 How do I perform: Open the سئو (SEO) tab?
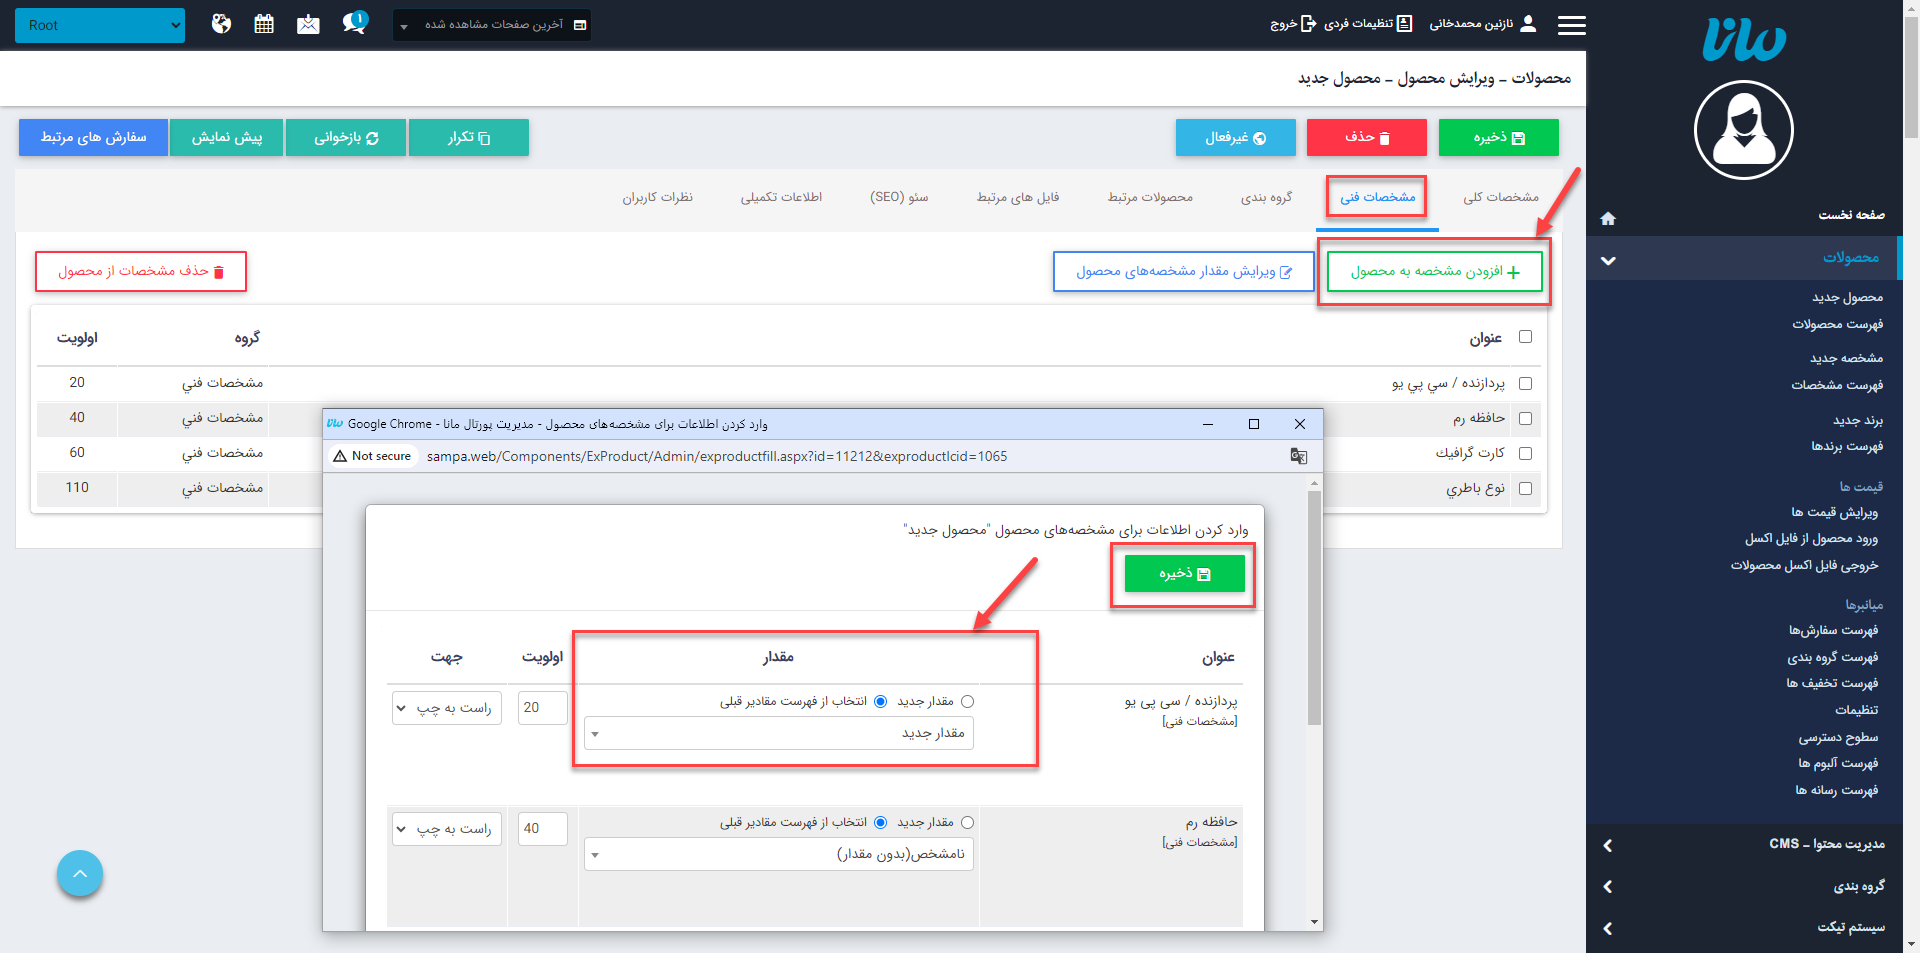coord(899,197)
